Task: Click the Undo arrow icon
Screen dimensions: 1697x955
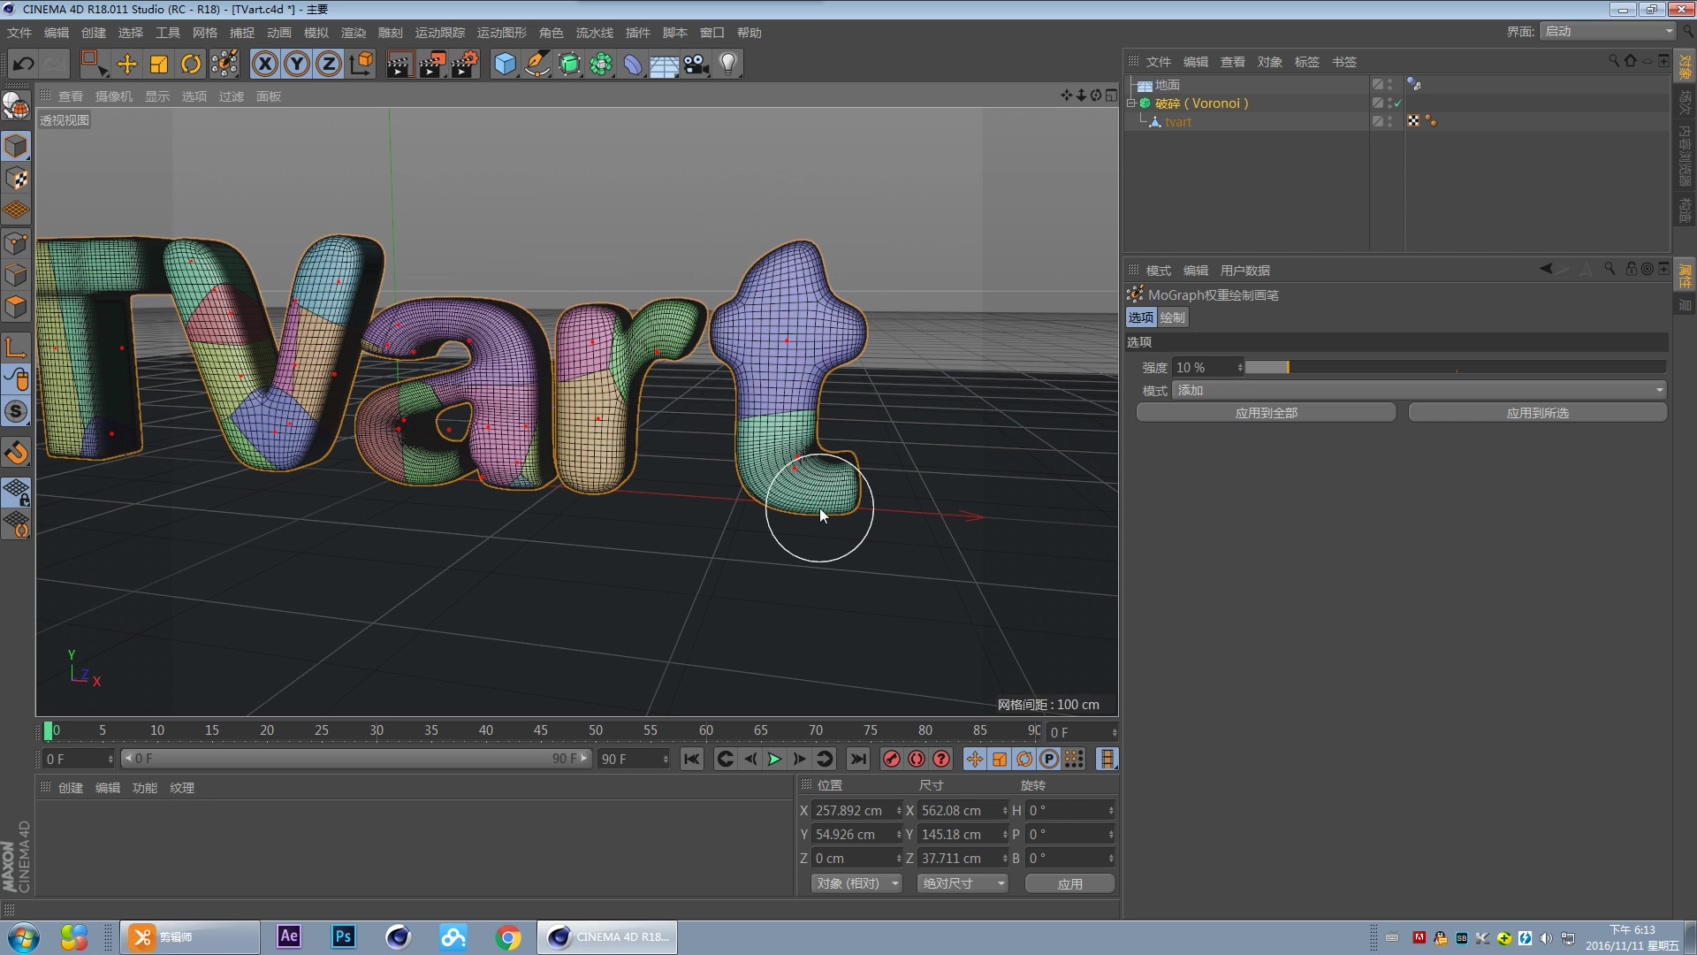Action: coord(23,64)
